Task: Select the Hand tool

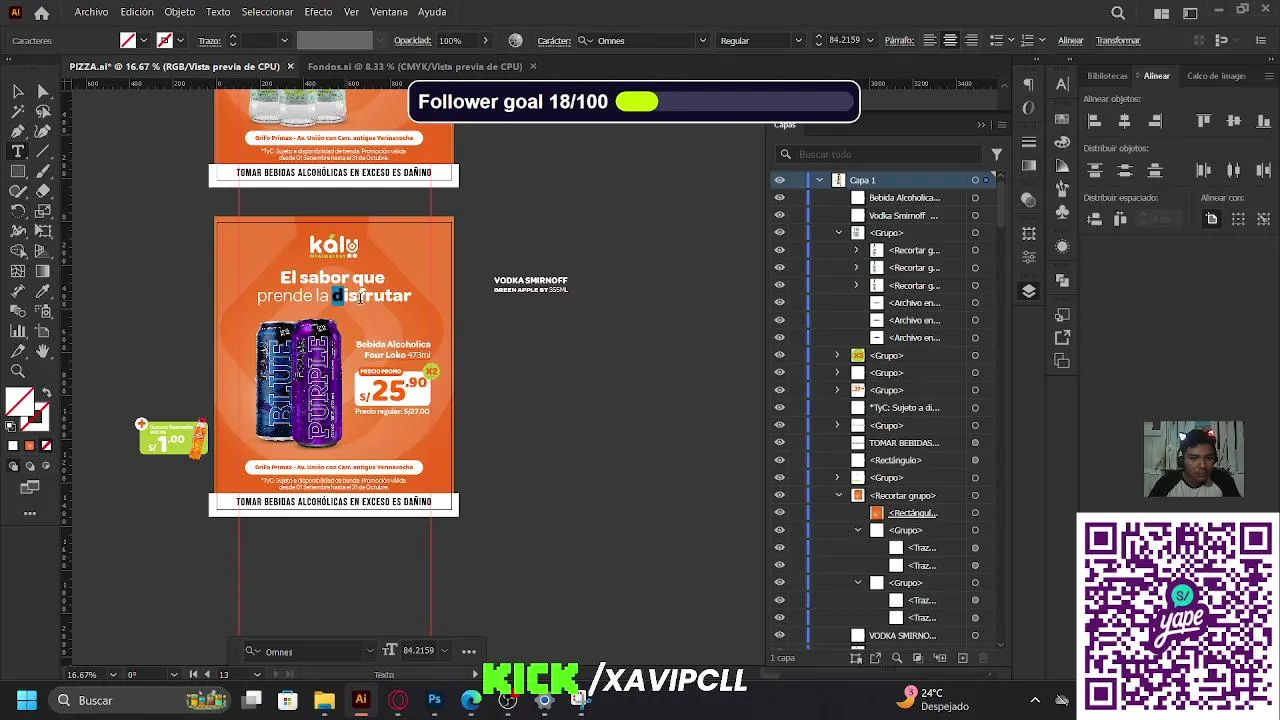Action: 43,351
